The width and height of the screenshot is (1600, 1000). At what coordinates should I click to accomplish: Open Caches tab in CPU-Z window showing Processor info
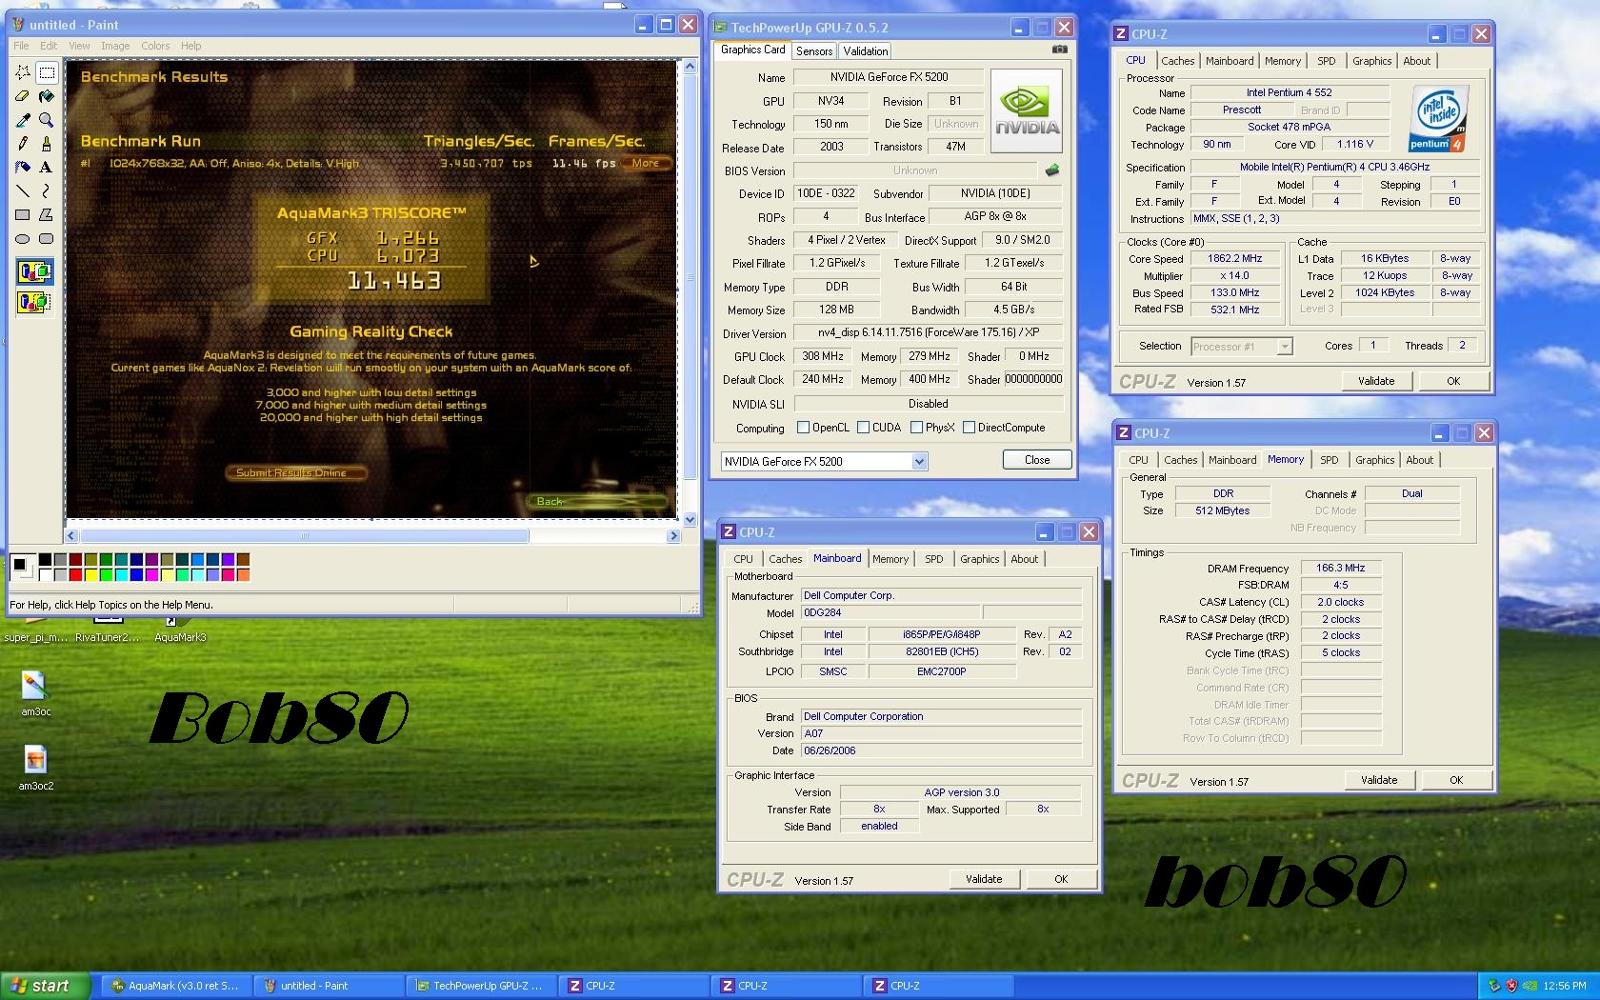click(1177, 61)
